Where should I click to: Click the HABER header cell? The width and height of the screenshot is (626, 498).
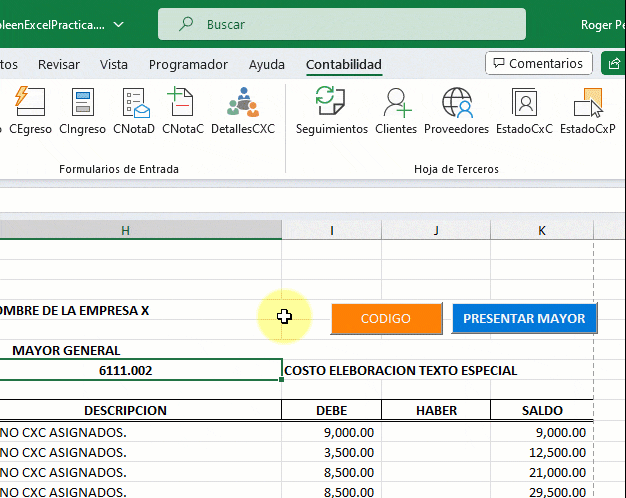point(436,410)
